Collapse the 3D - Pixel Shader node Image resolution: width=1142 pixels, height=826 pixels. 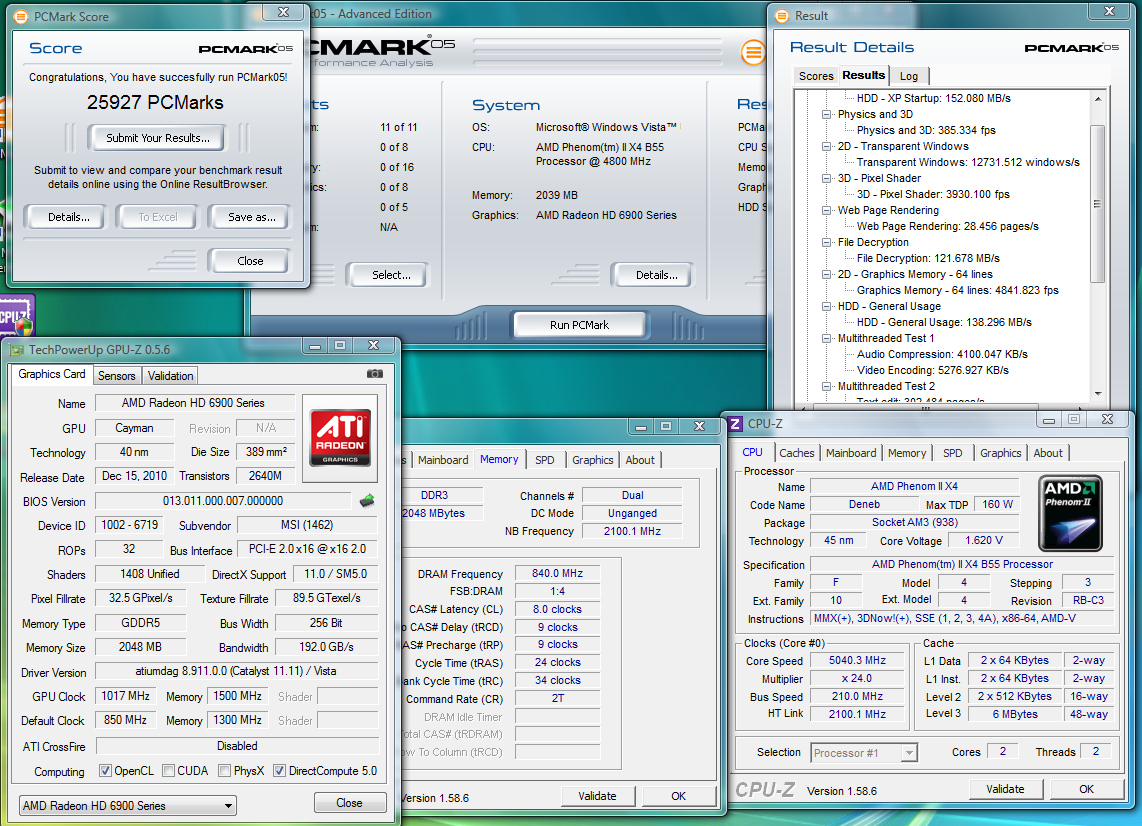coord(827,178)
